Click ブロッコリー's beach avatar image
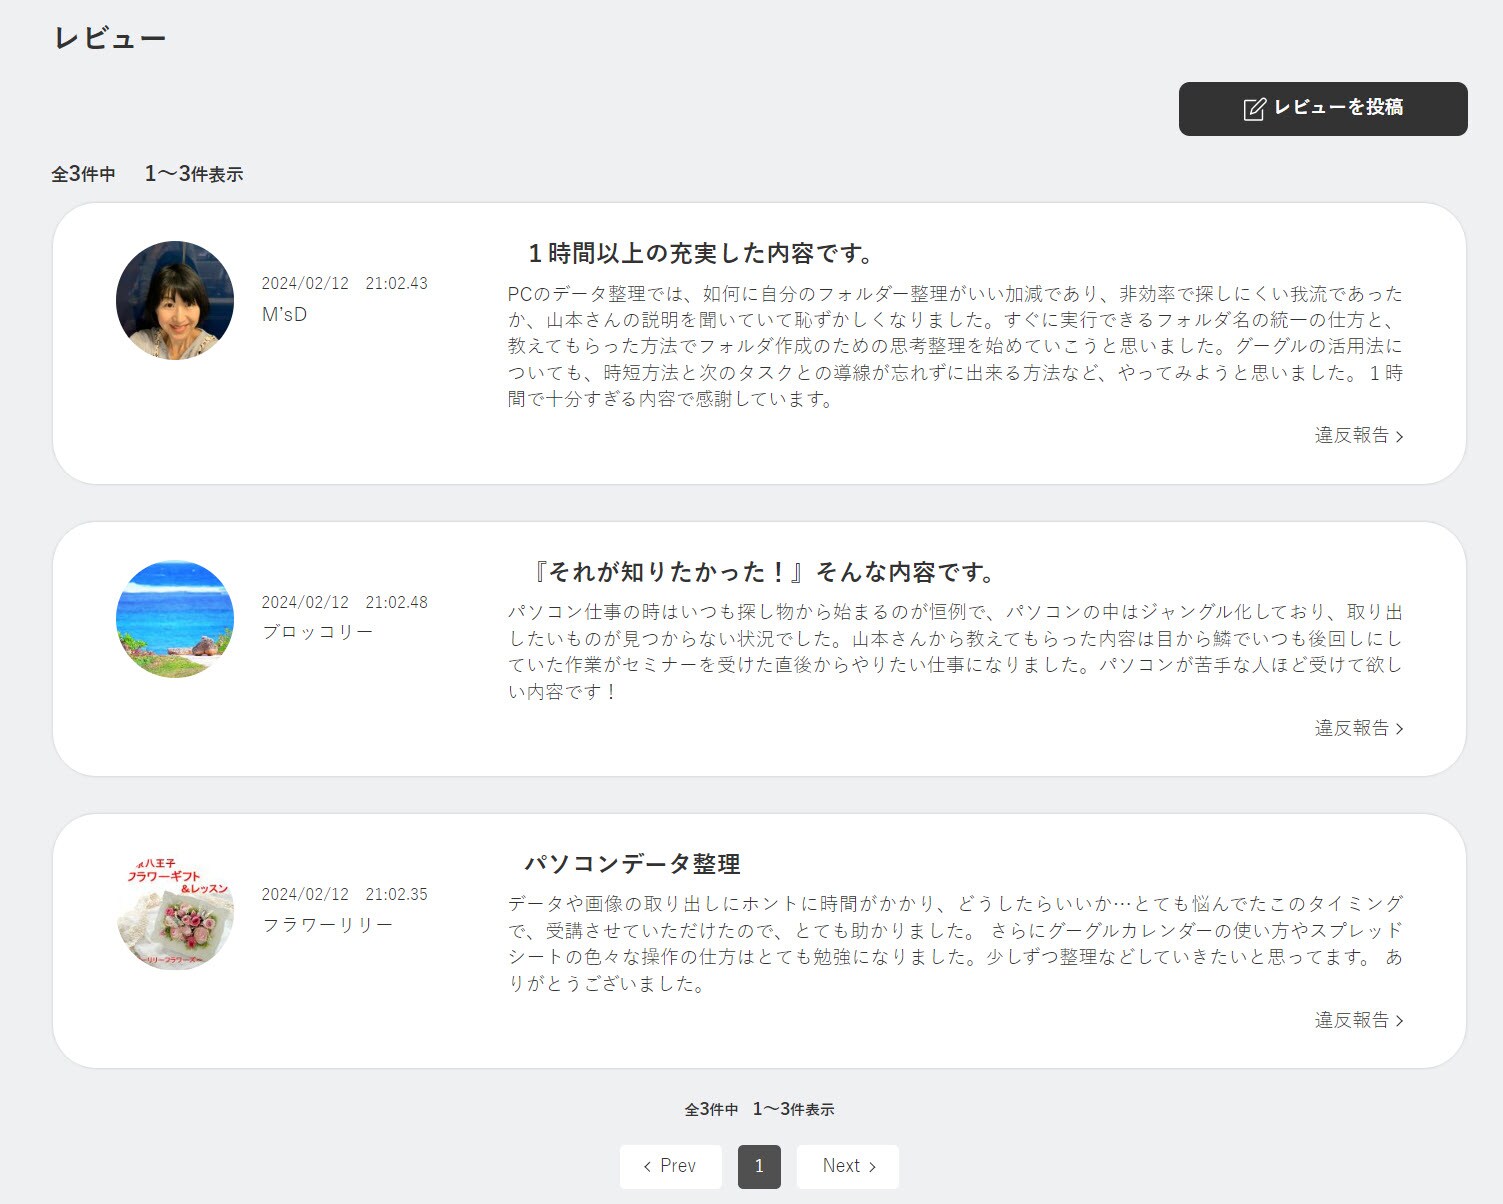This screenshot has height=1204, width=1503. coord(175,619)
